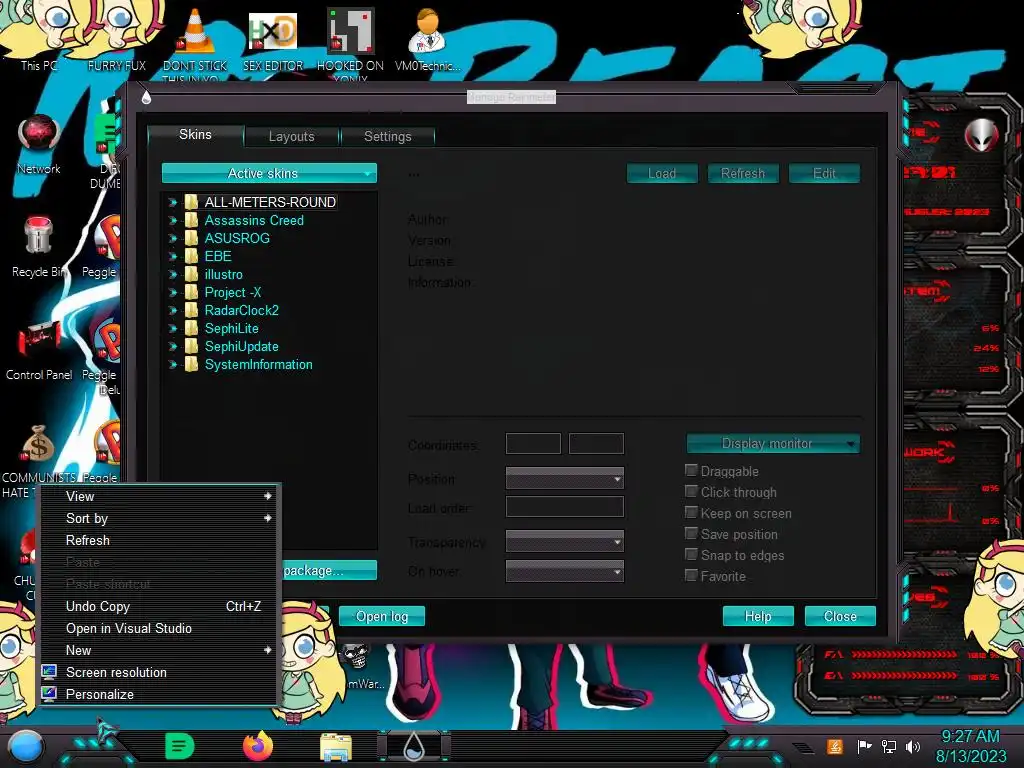Open the HOOKED ON XONIX desktop icon
This screenshot has height=768, width=1024.
[350, 33]
